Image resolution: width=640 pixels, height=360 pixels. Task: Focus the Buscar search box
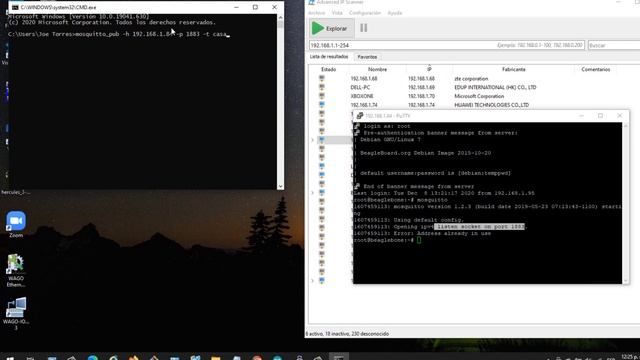(614, 45)
